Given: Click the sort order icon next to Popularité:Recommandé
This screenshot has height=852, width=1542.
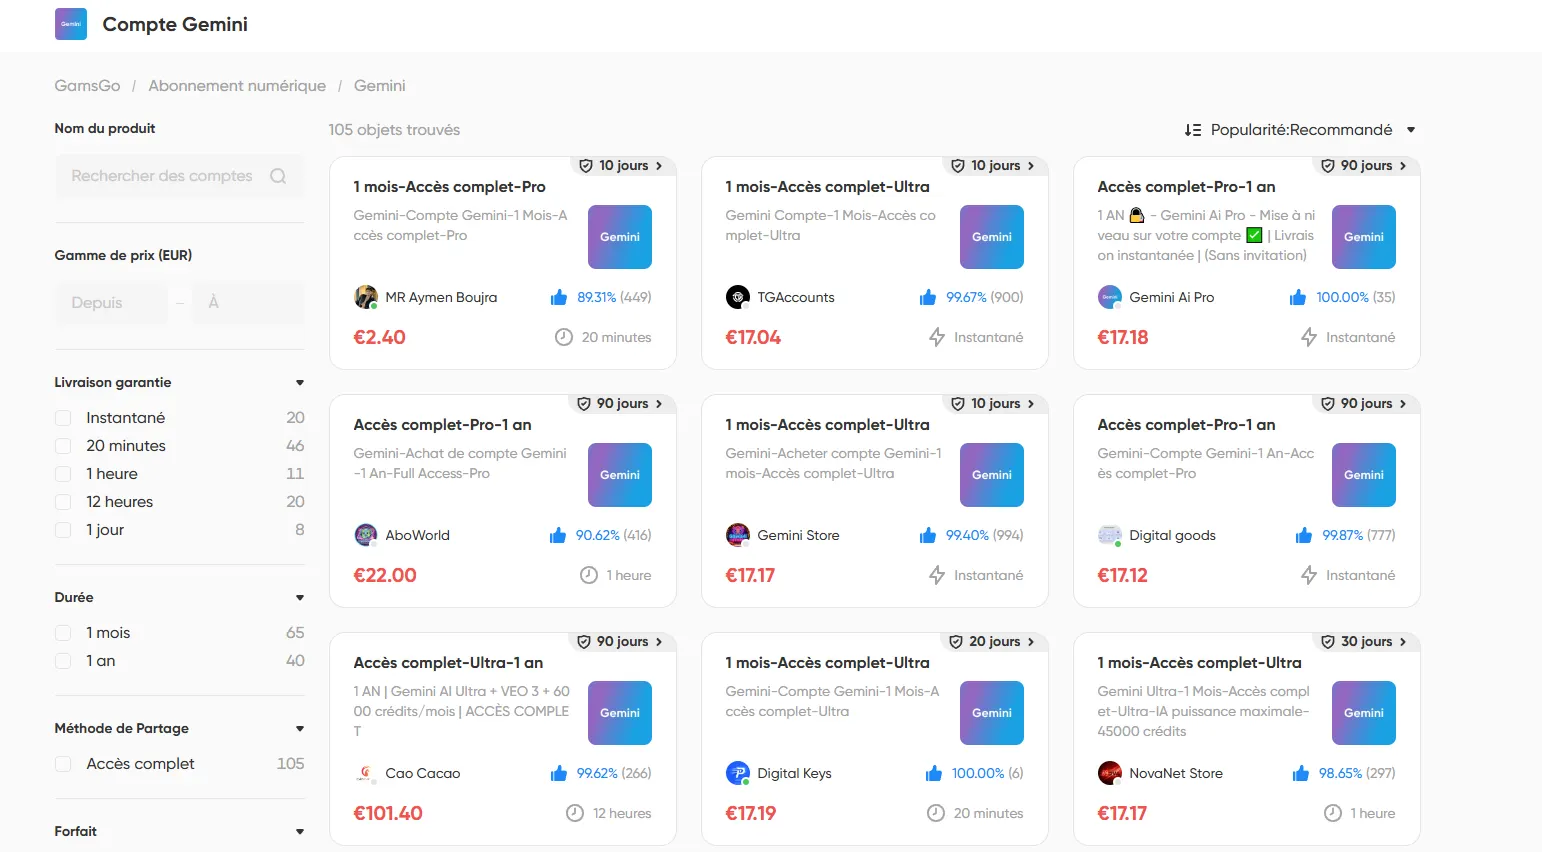Looking at the screenshot, I should coord(1193,130).
